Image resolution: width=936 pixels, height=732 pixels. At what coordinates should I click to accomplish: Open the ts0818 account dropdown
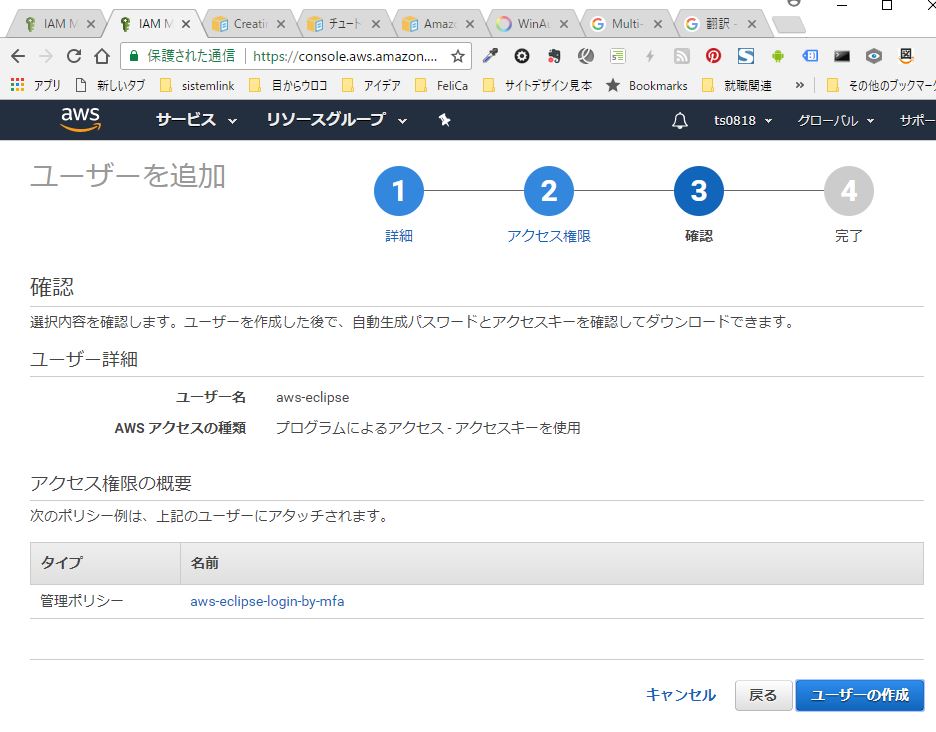pyautogui.click(x=743, y=121)
